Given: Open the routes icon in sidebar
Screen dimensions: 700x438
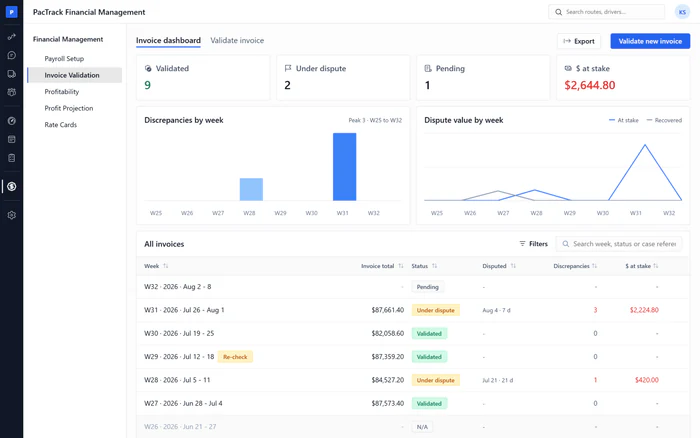Looking at the screenshot, I should pos(12,37).
